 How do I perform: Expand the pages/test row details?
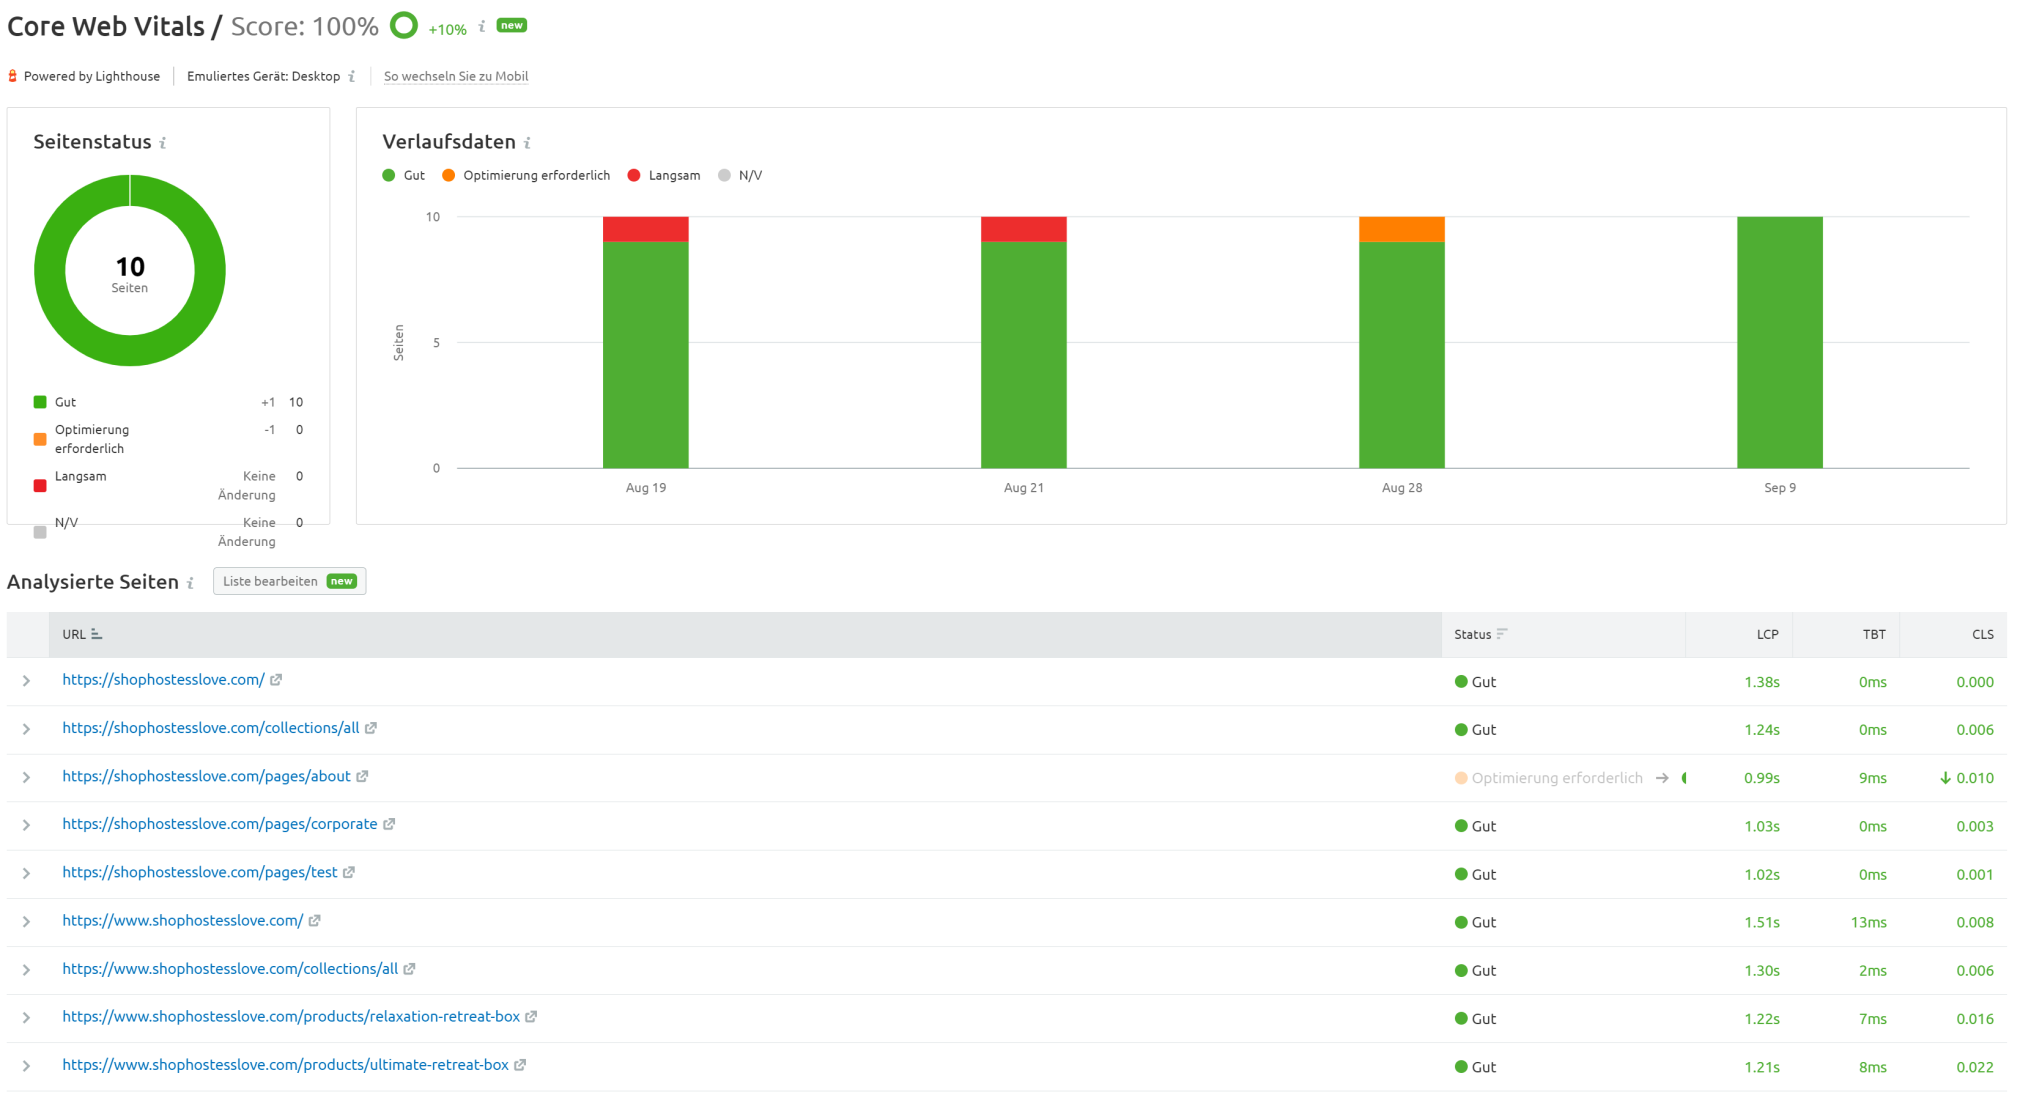pyautogui.click(x=27, y=874)
